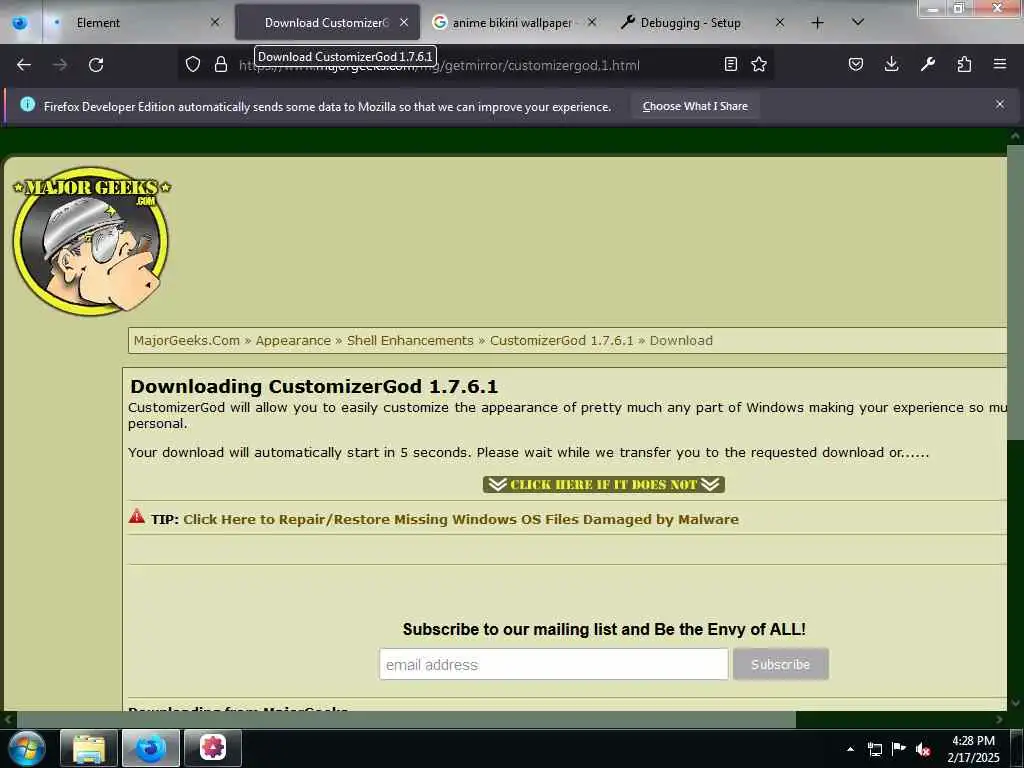1024x768 pixels.
Task: Open the clock showing 4:28 PM
Action: (x=973, y=749)
